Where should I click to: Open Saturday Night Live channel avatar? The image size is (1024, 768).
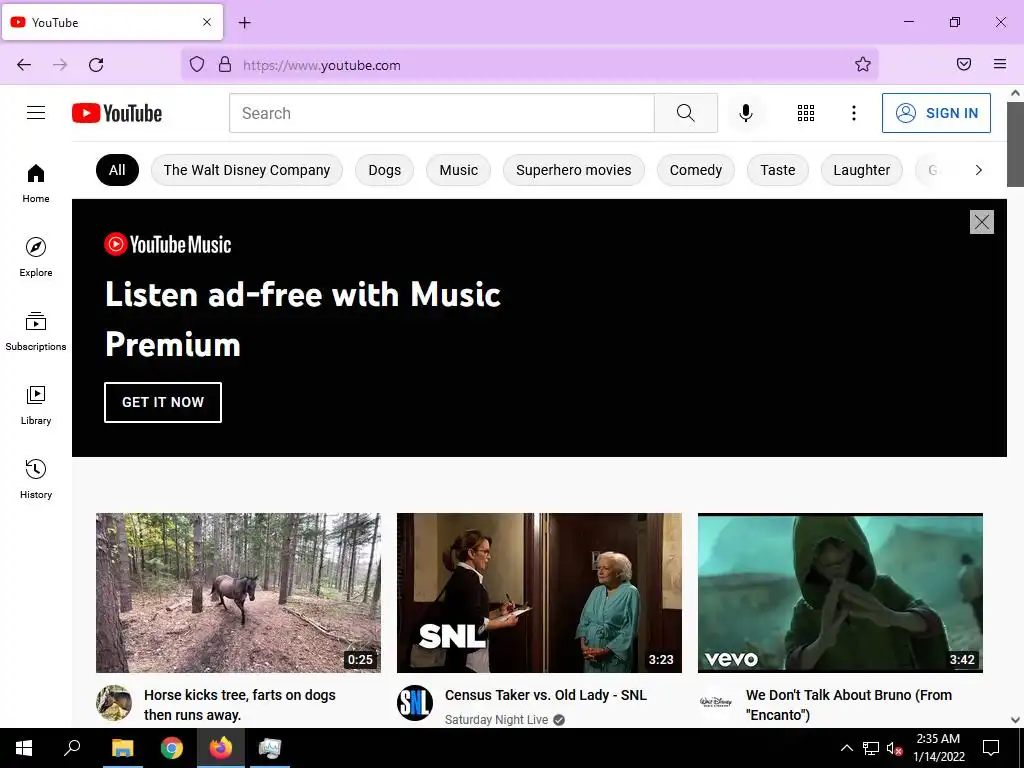[415, 703]
